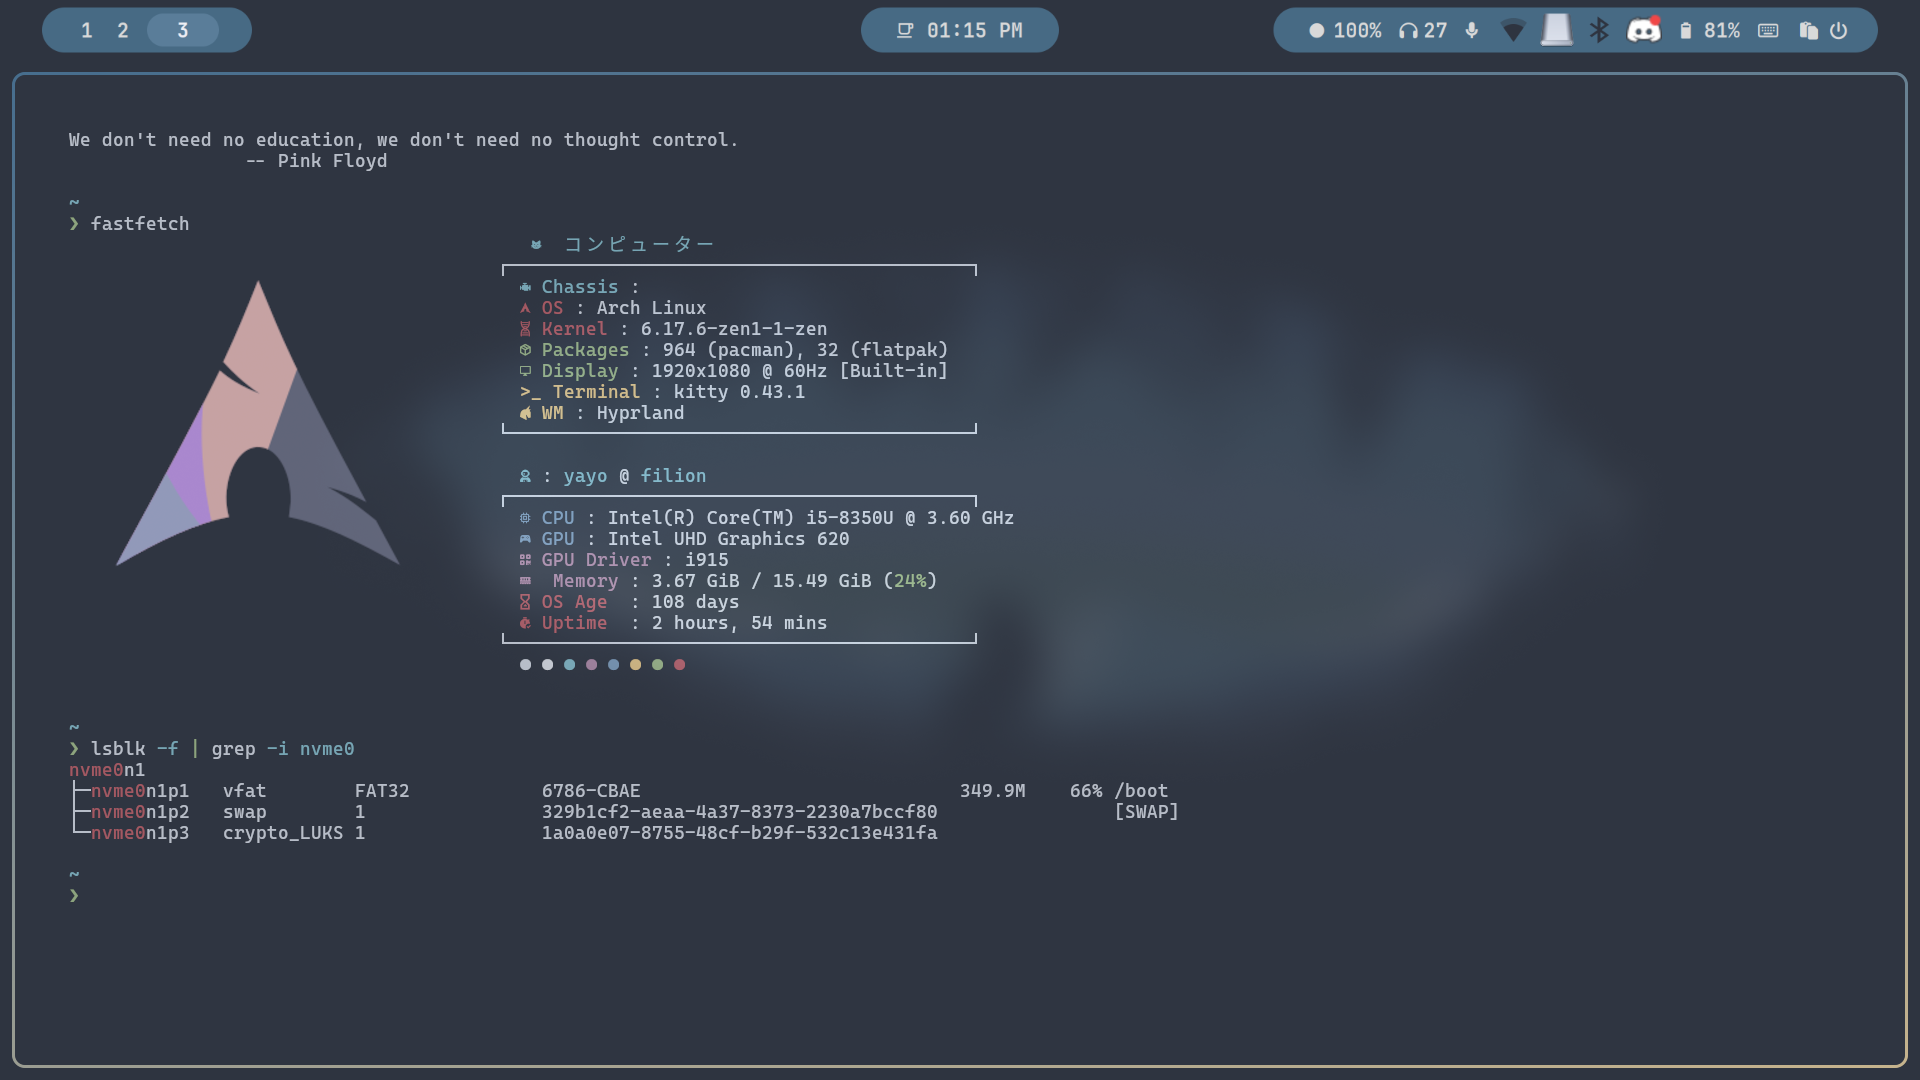Screen dimensions: 1920x1080
Task: Click the 01:15 PM clock module
Action: coord(959,31)
